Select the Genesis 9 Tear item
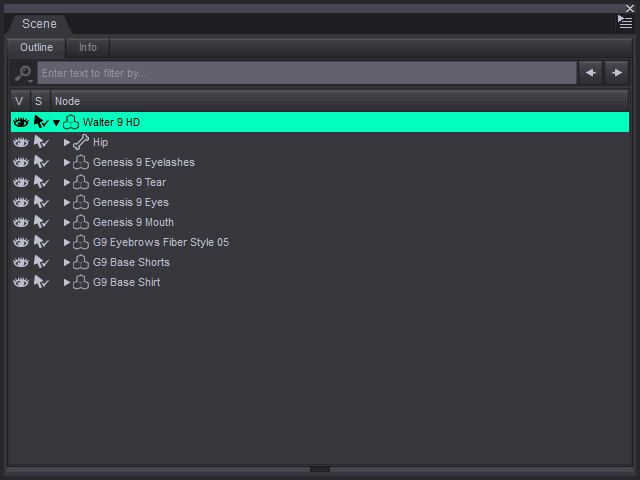 [129, 182]
